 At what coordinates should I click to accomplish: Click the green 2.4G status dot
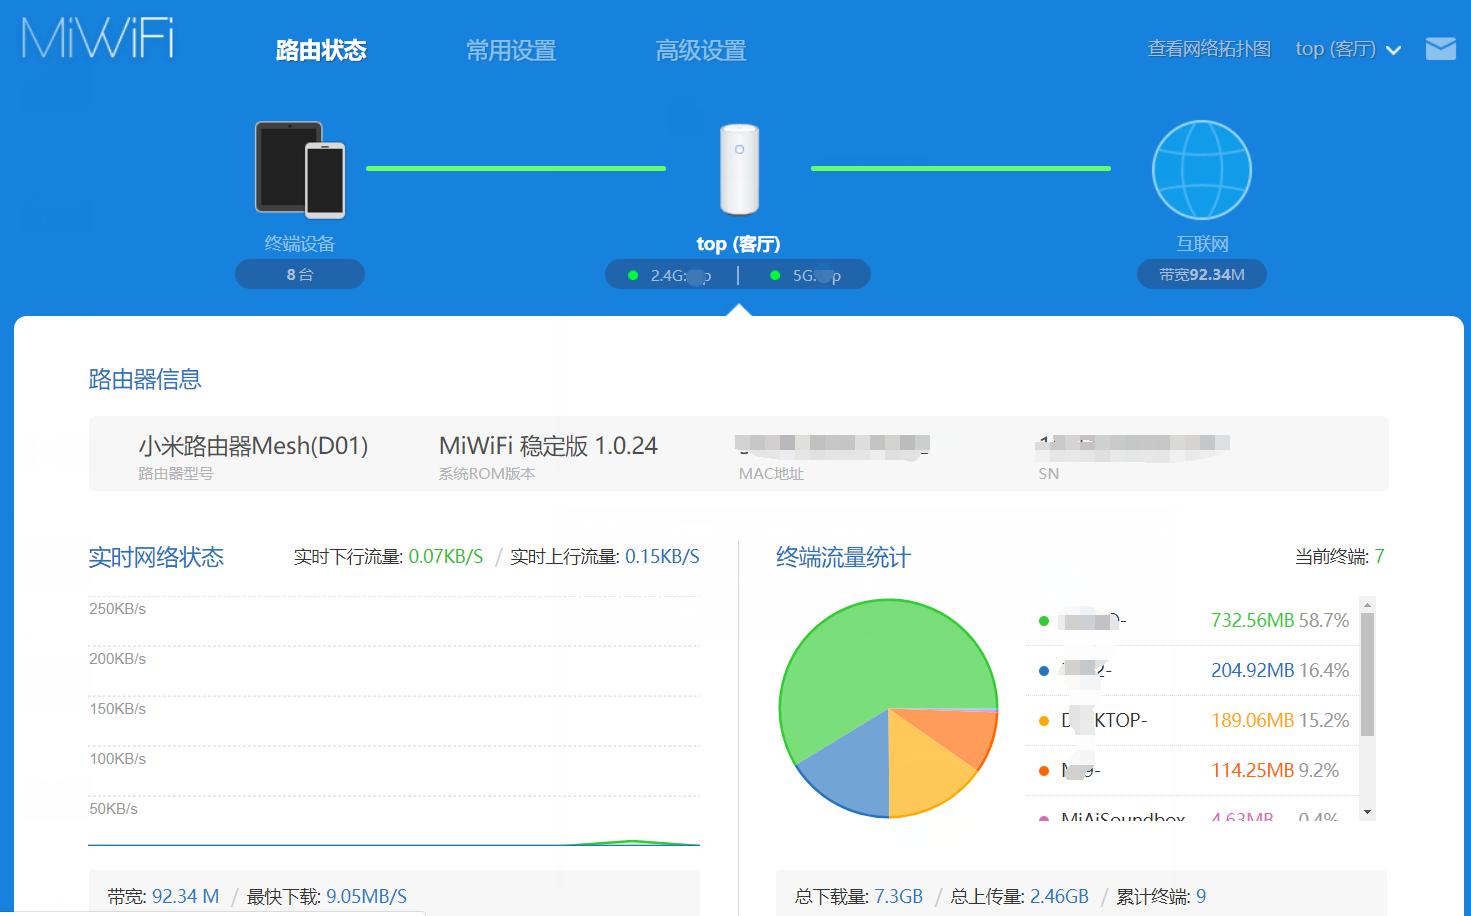click(x=631, y=273)
